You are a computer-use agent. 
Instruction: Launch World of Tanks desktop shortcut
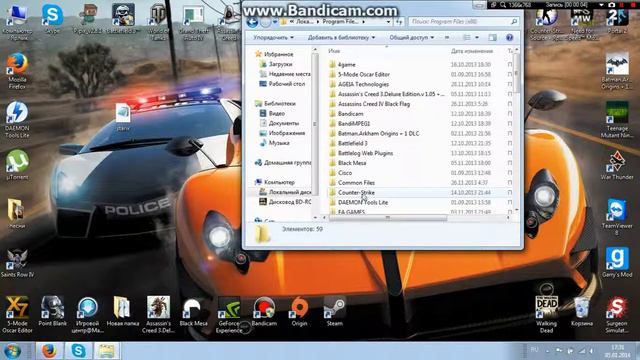158,22
